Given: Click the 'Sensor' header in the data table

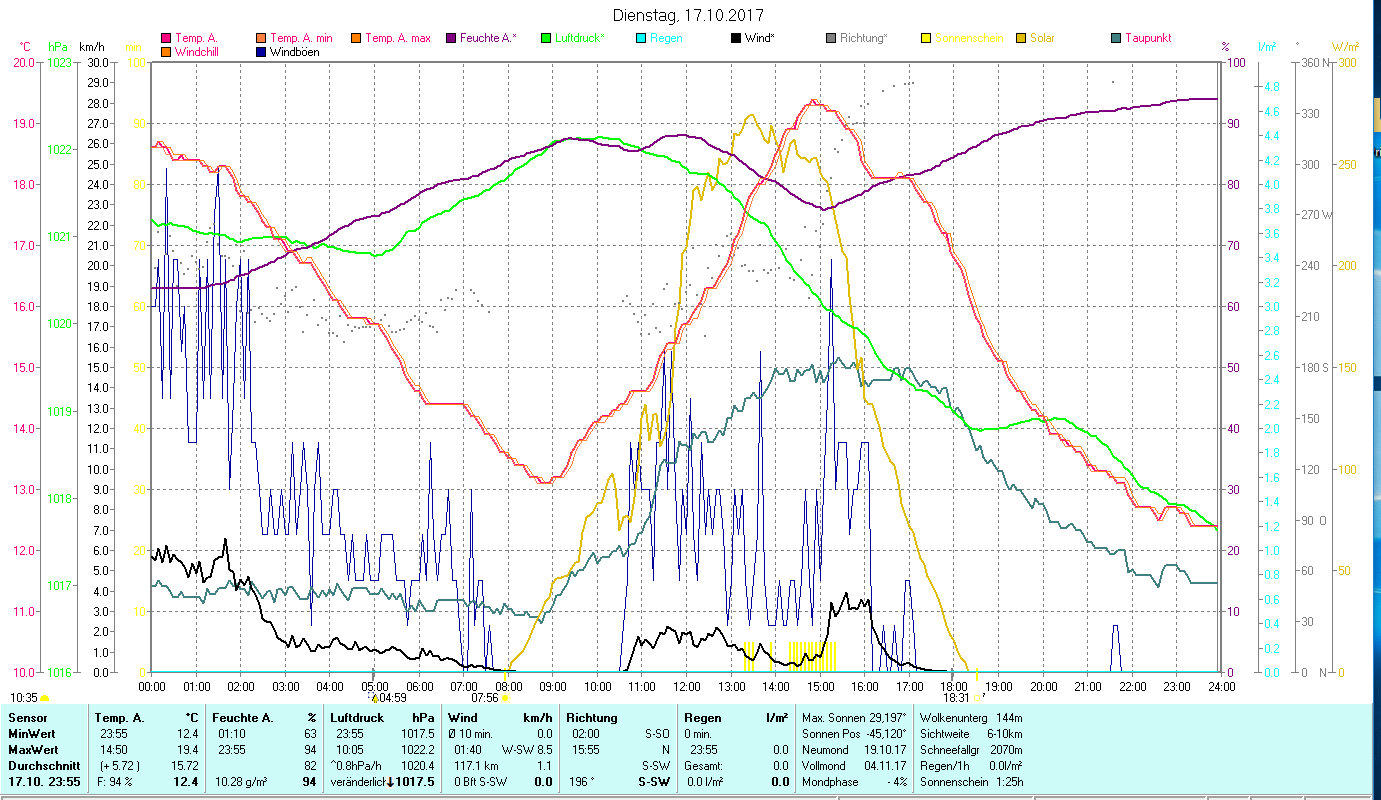Looking at the screenshot, I should click(x=26, y=718).
